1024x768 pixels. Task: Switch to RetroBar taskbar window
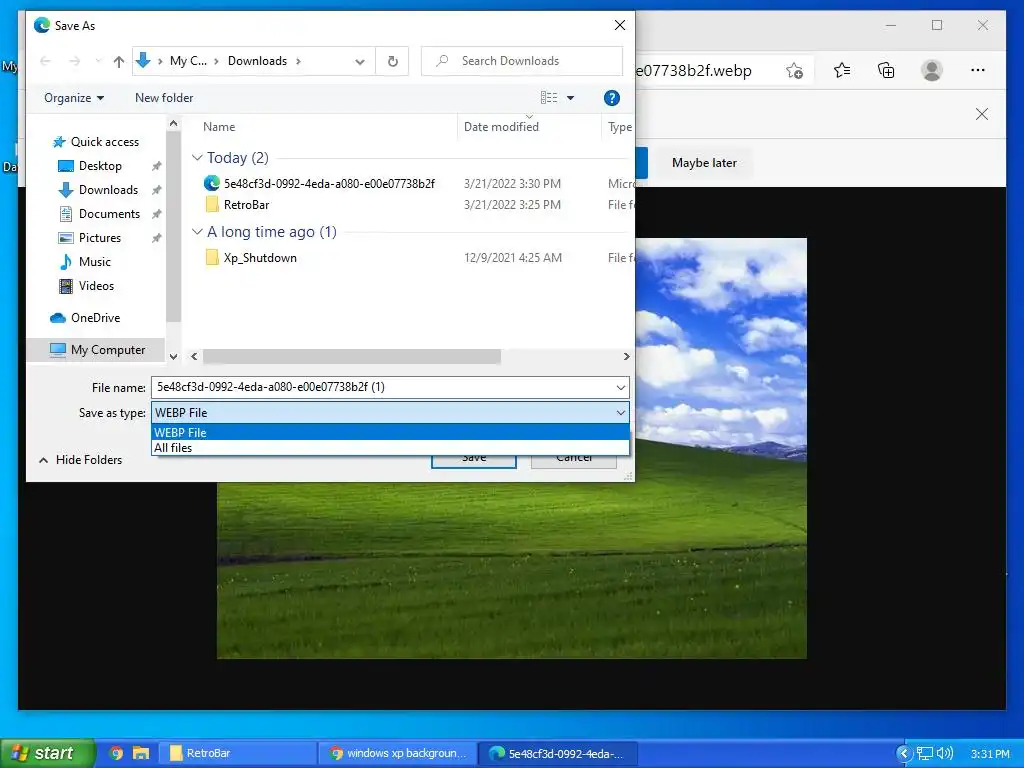click(x=238, y=754)
